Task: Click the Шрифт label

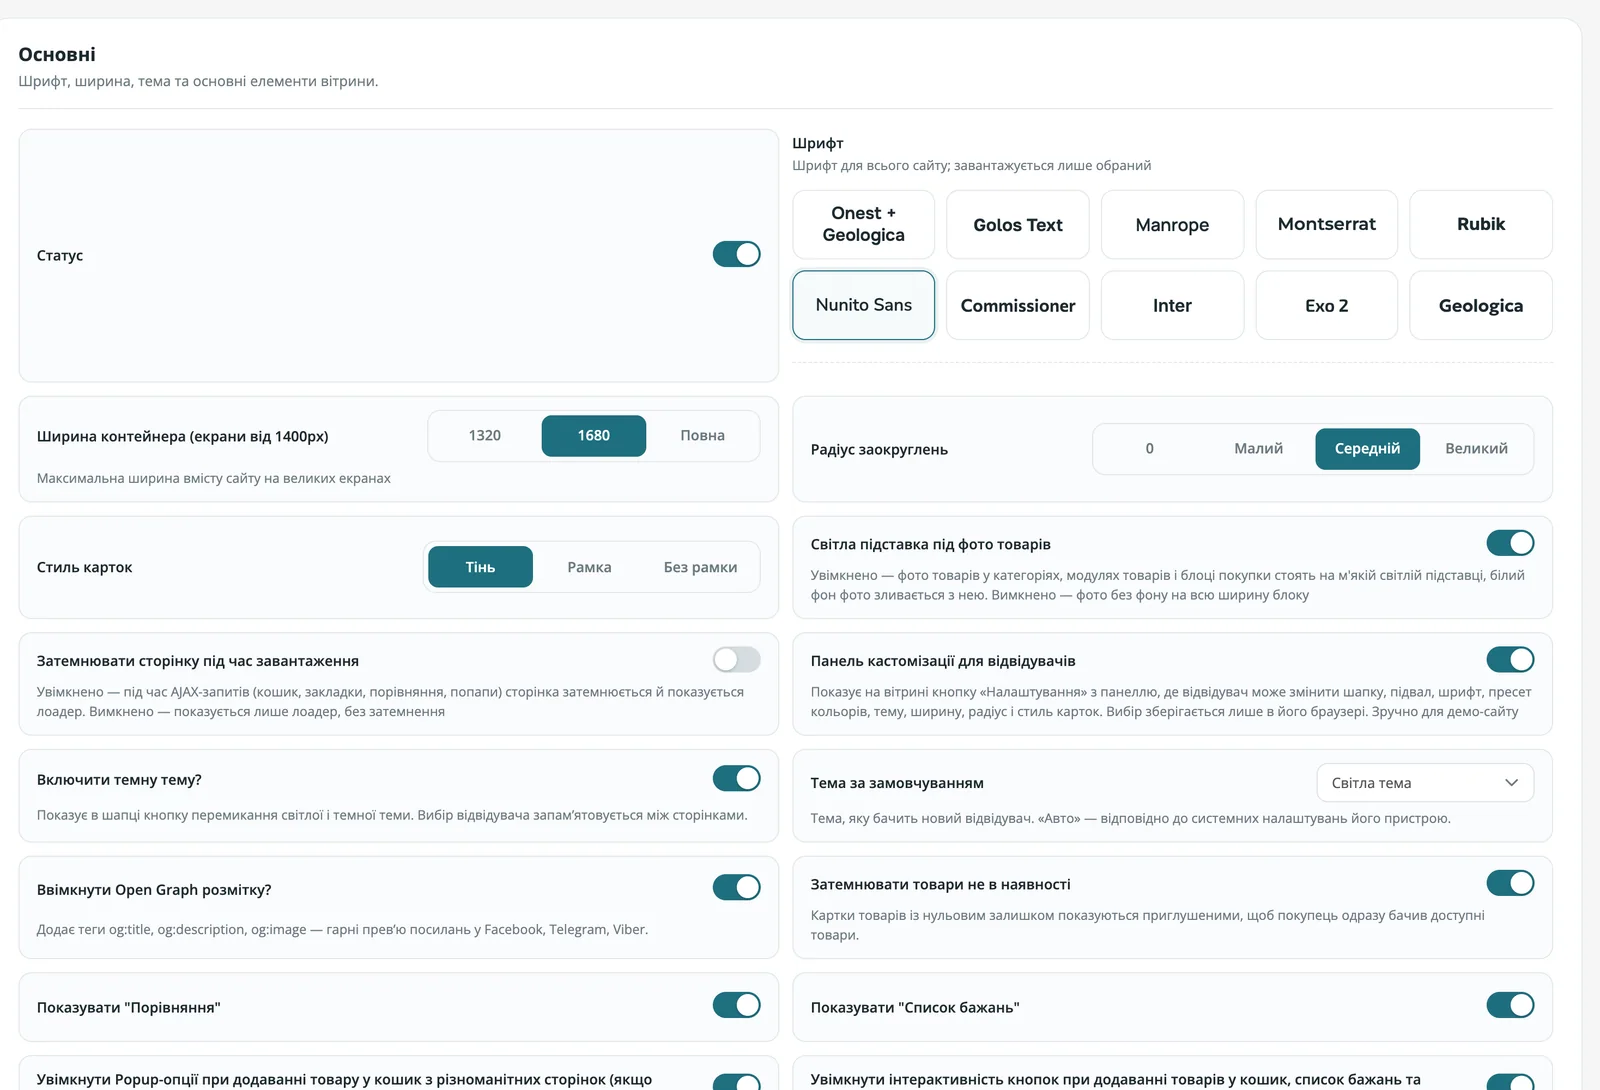Action: 818,143
